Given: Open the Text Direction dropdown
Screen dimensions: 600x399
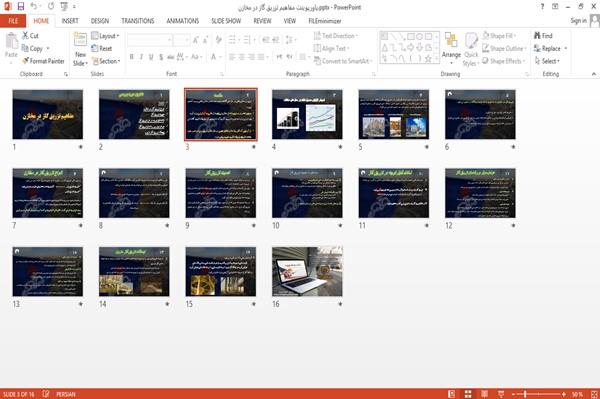Looking at the screenshot, I should 336,36.
